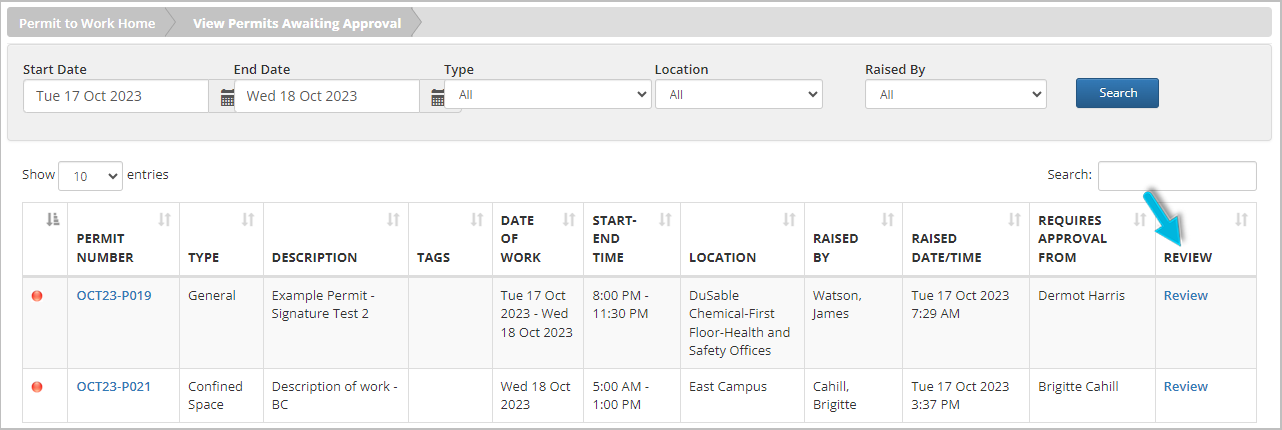Sort by the first status column icon
The height and width of the screenshot is (430, 1282).
pyautogui.click(x=53, y=220)
